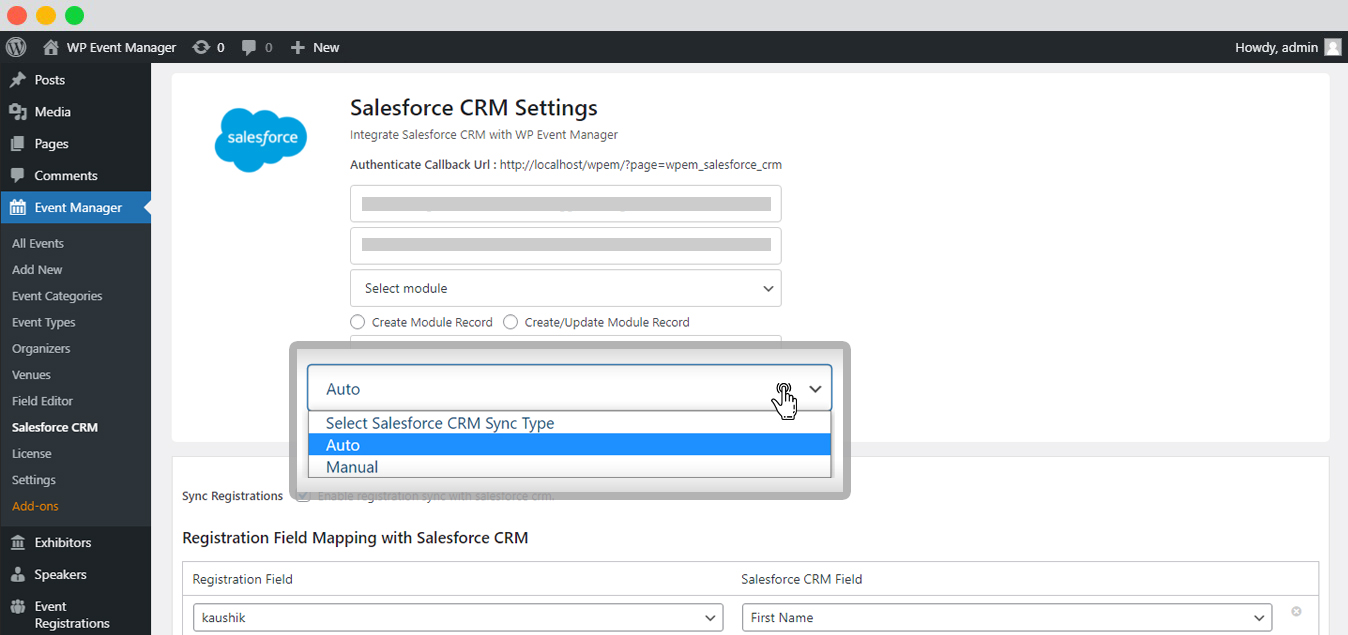The image size is (1348, 635).
Task: Open the Select module dropdown
Action: (x=566, y=288)
